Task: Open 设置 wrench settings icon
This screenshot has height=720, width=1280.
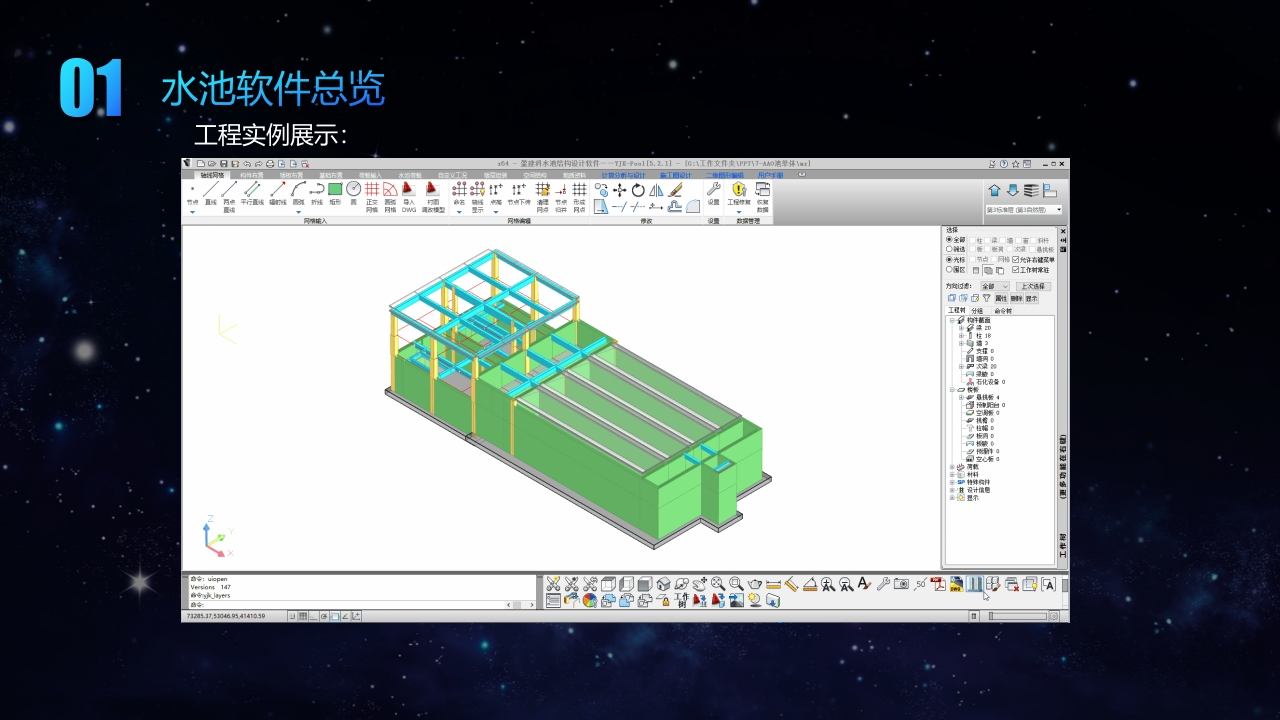Action: [x=713, y=190]
